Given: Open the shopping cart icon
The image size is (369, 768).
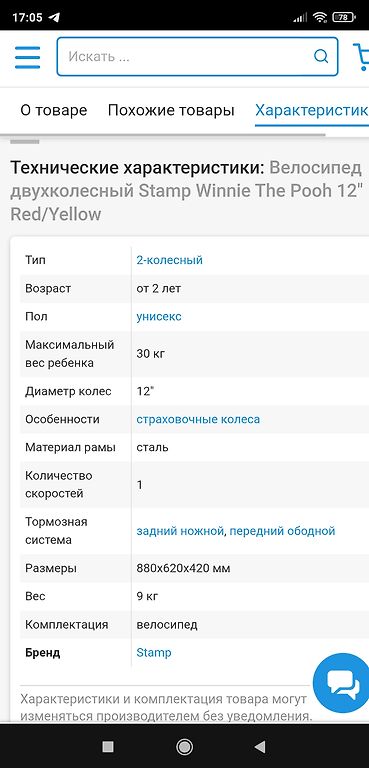Looking at the screenshot, I should click(361, 57).
